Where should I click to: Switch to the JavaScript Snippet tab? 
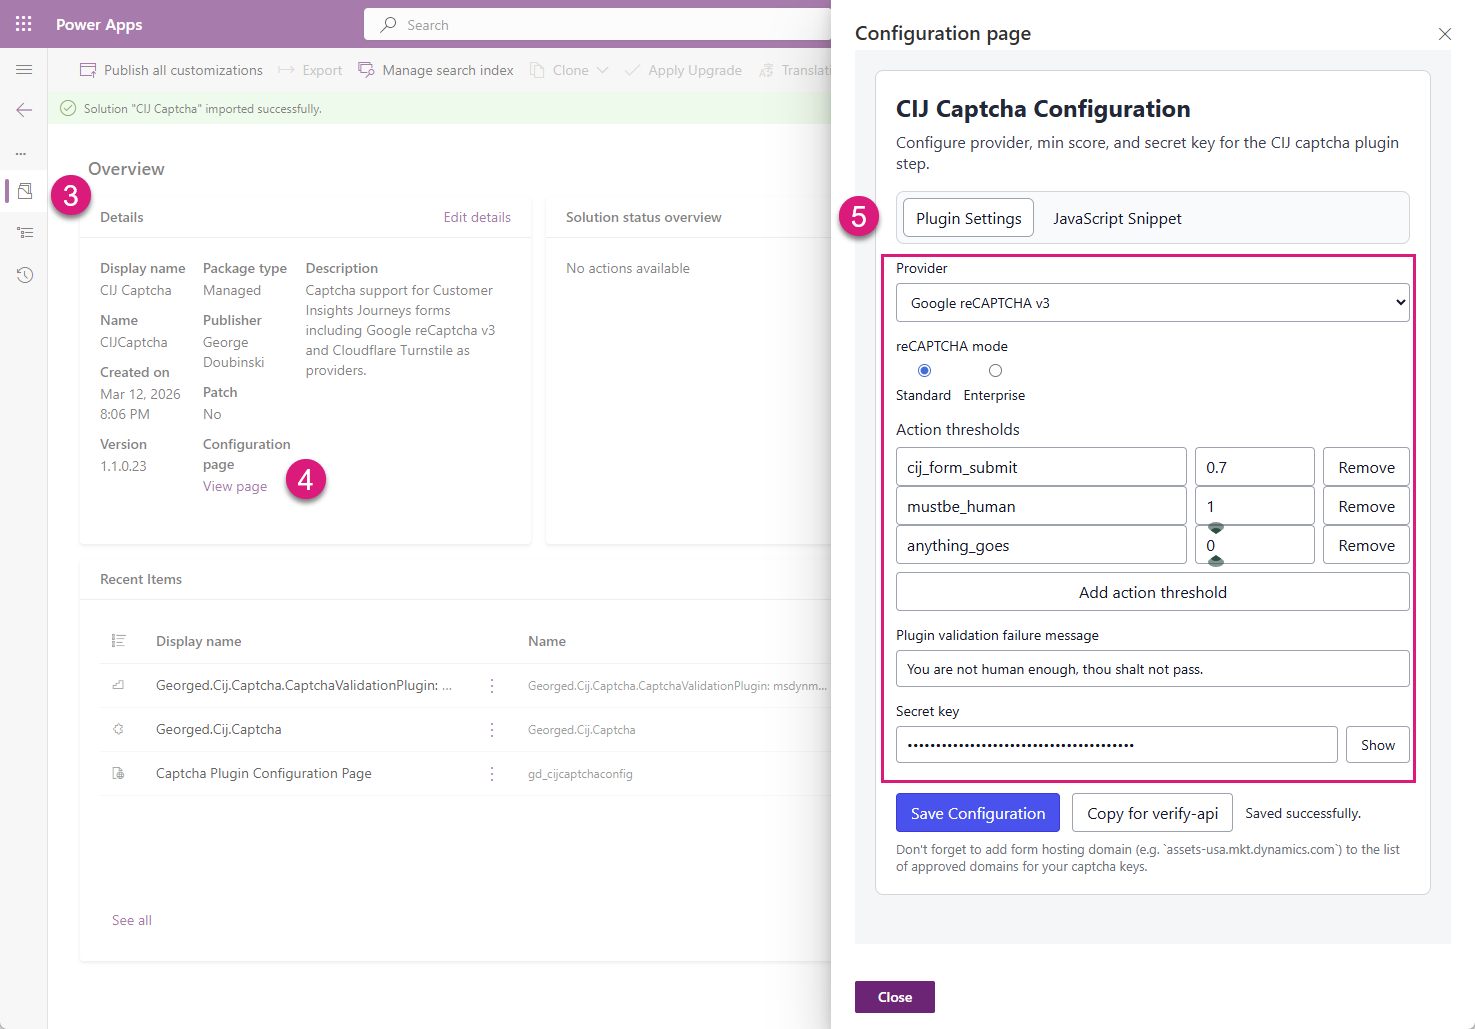[x=1117, y=218]
